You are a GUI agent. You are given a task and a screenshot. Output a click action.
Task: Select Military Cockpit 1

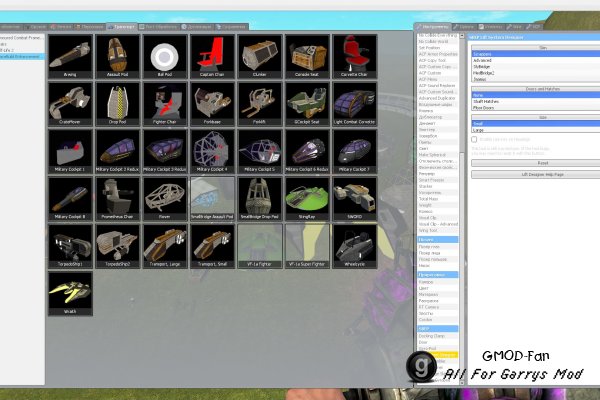coord(70,152)
